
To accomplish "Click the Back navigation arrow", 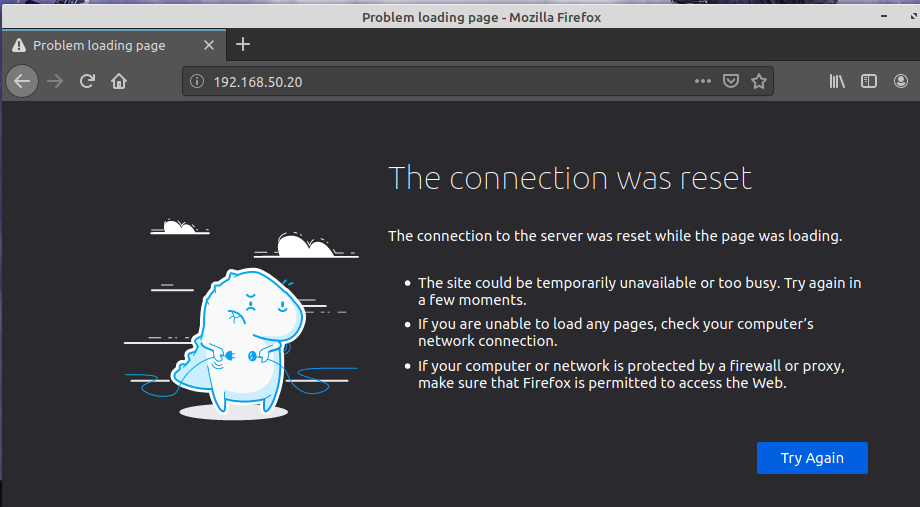I will coord(22,81).
